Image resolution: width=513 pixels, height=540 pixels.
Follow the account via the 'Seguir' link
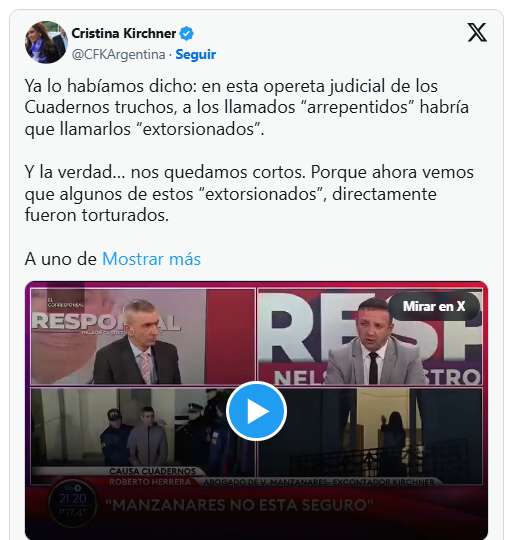tap(196, 54)
